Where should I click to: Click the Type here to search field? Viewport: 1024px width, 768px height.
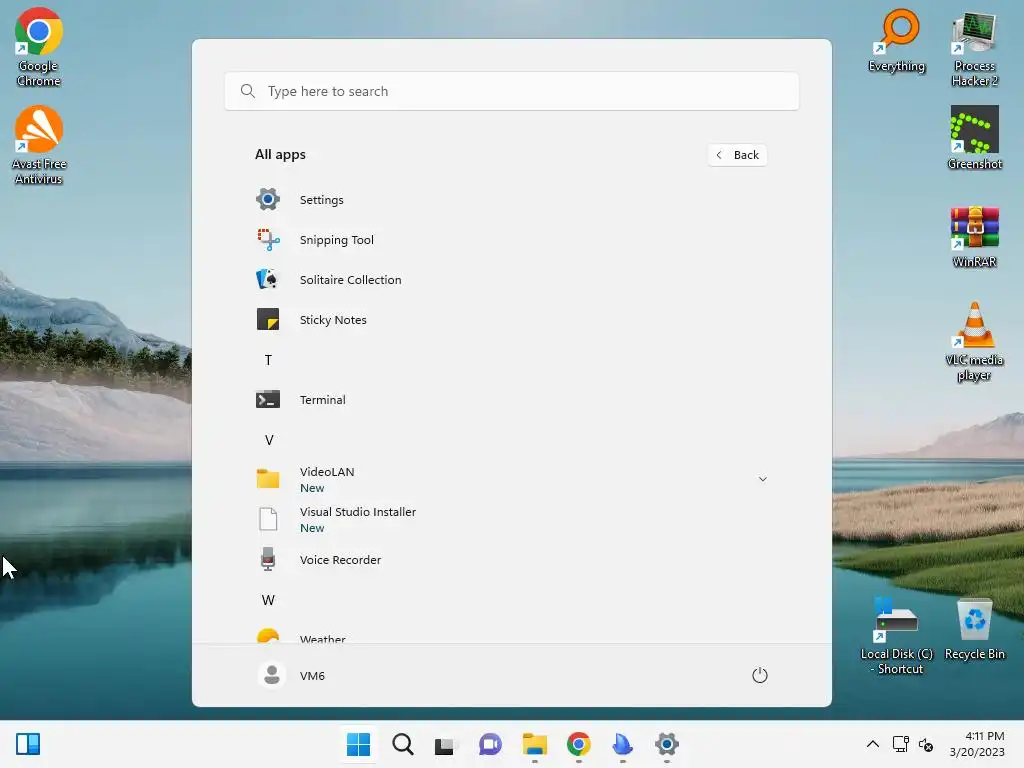[511, 91]
